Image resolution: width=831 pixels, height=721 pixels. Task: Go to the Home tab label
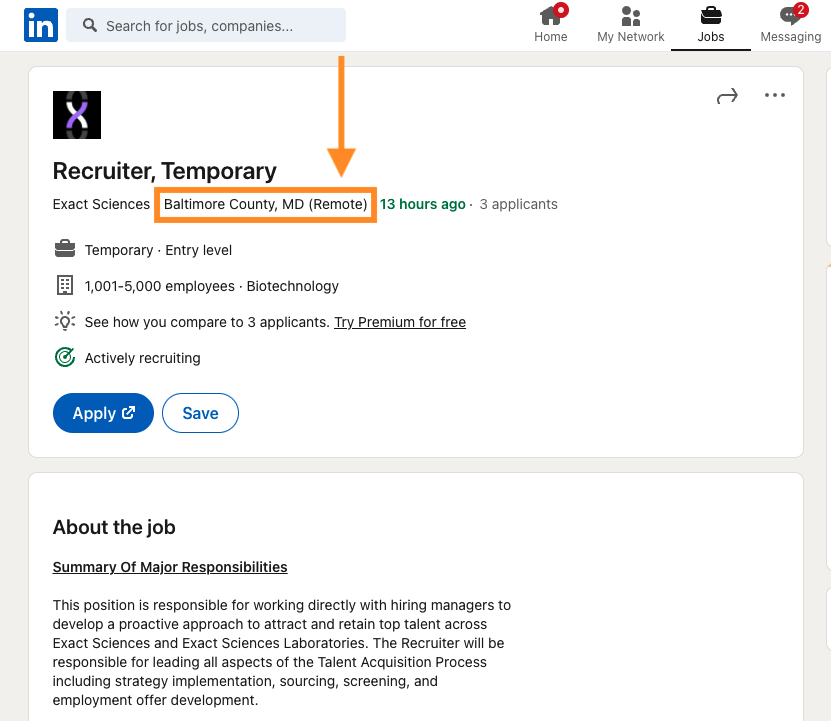[x=550, y=37]
